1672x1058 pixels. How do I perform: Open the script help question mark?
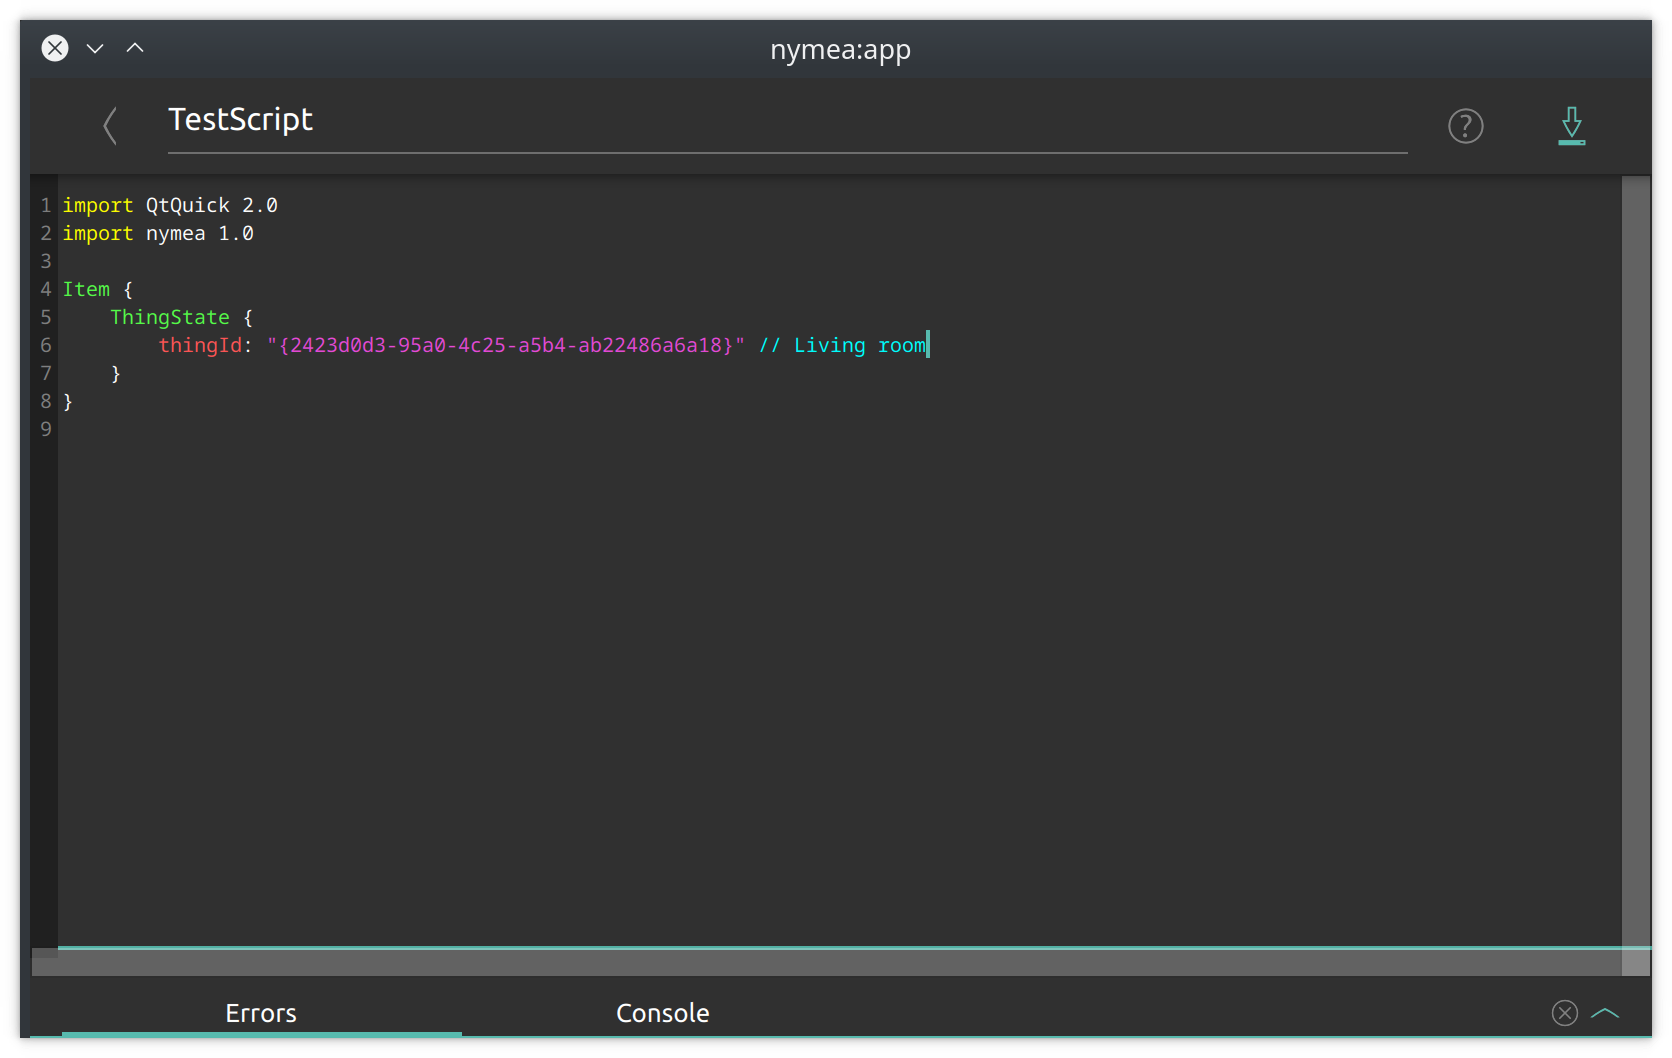1465,126
